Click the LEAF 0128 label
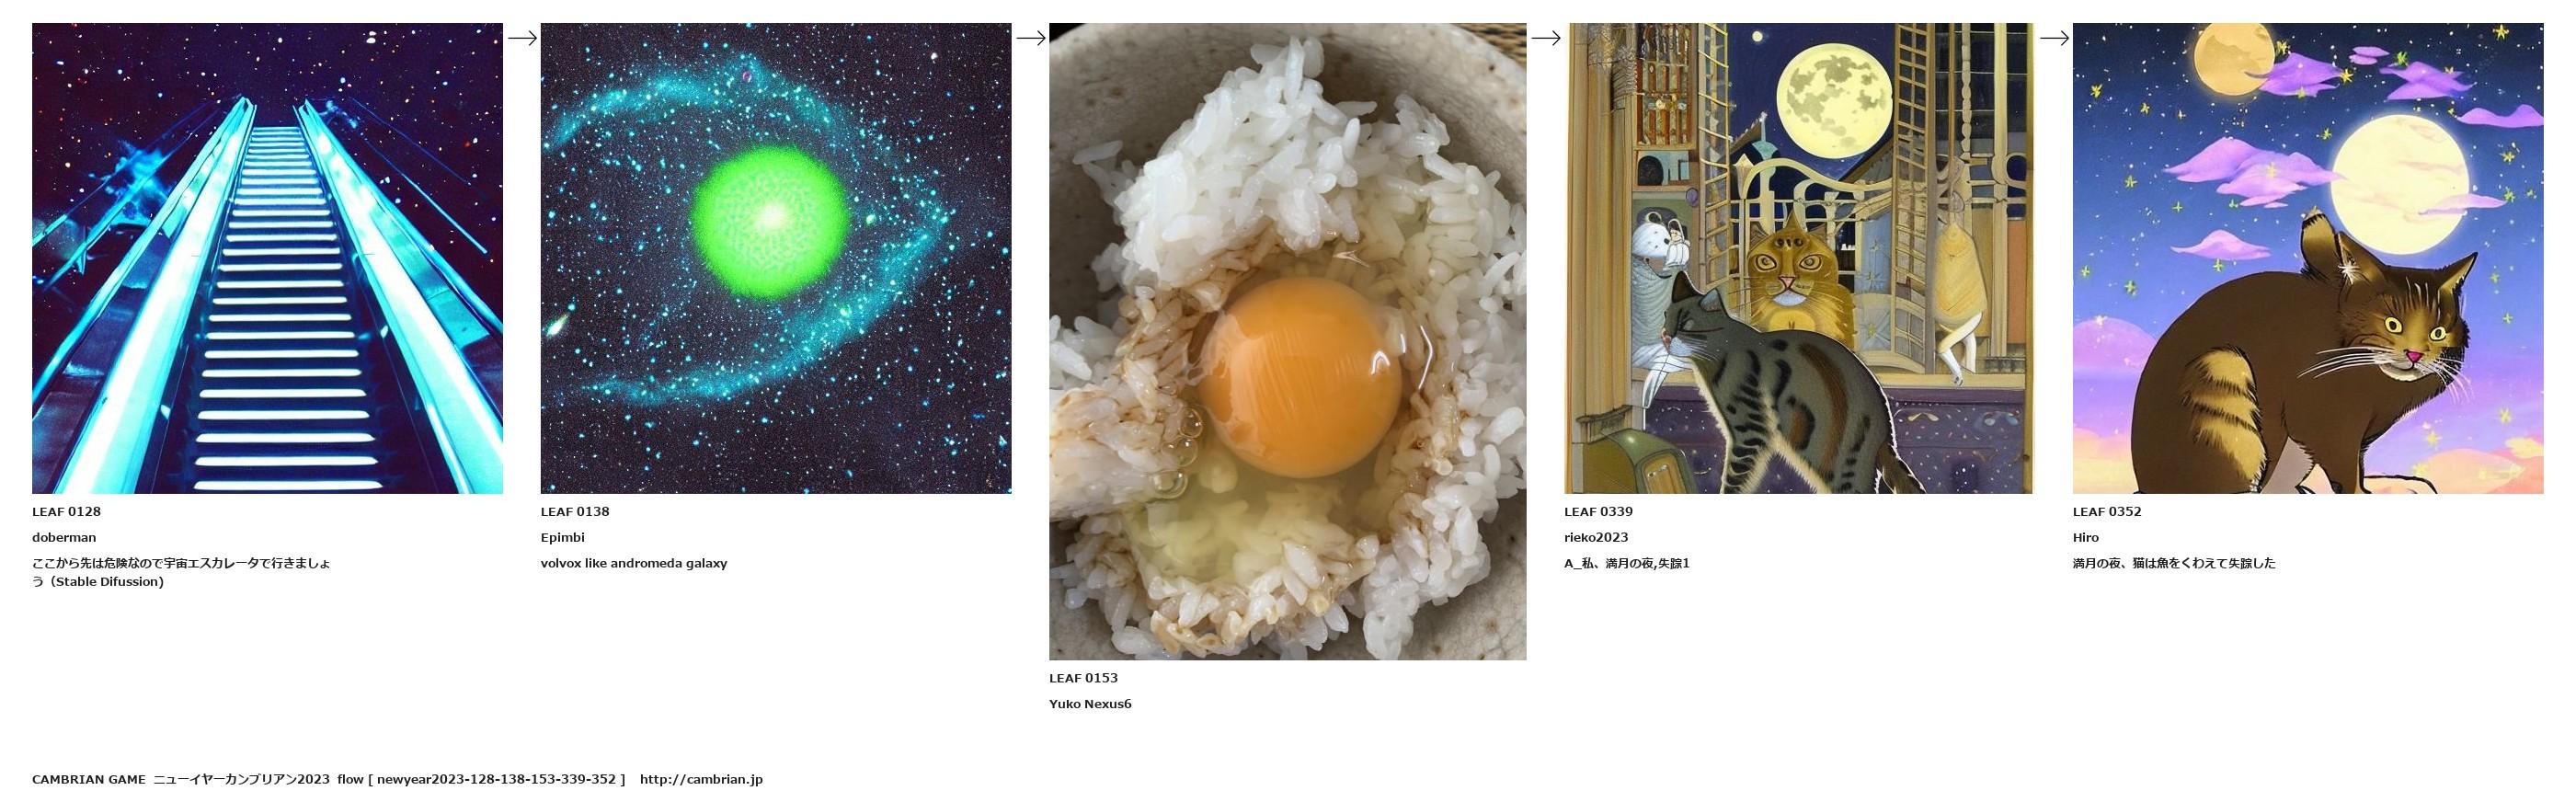 66,511
